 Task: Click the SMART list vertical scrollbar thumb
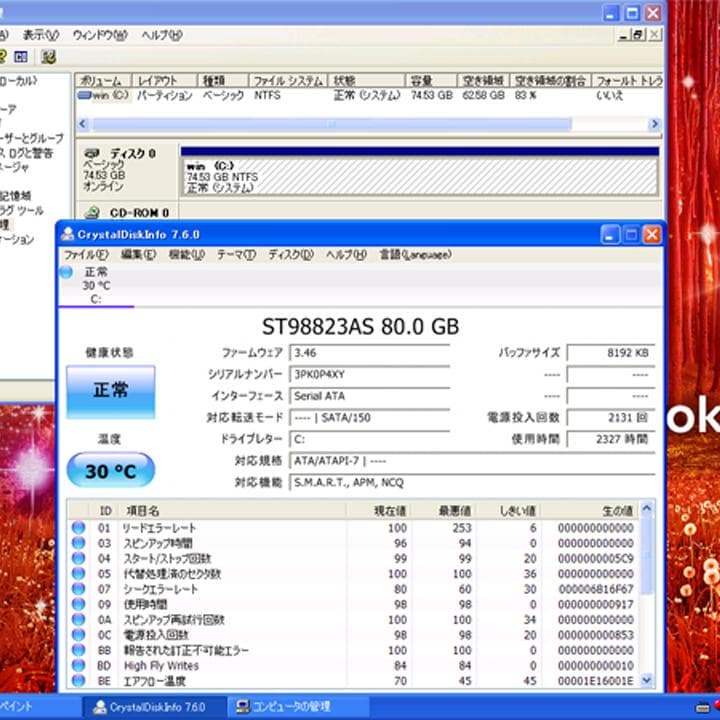pos(647,556)
